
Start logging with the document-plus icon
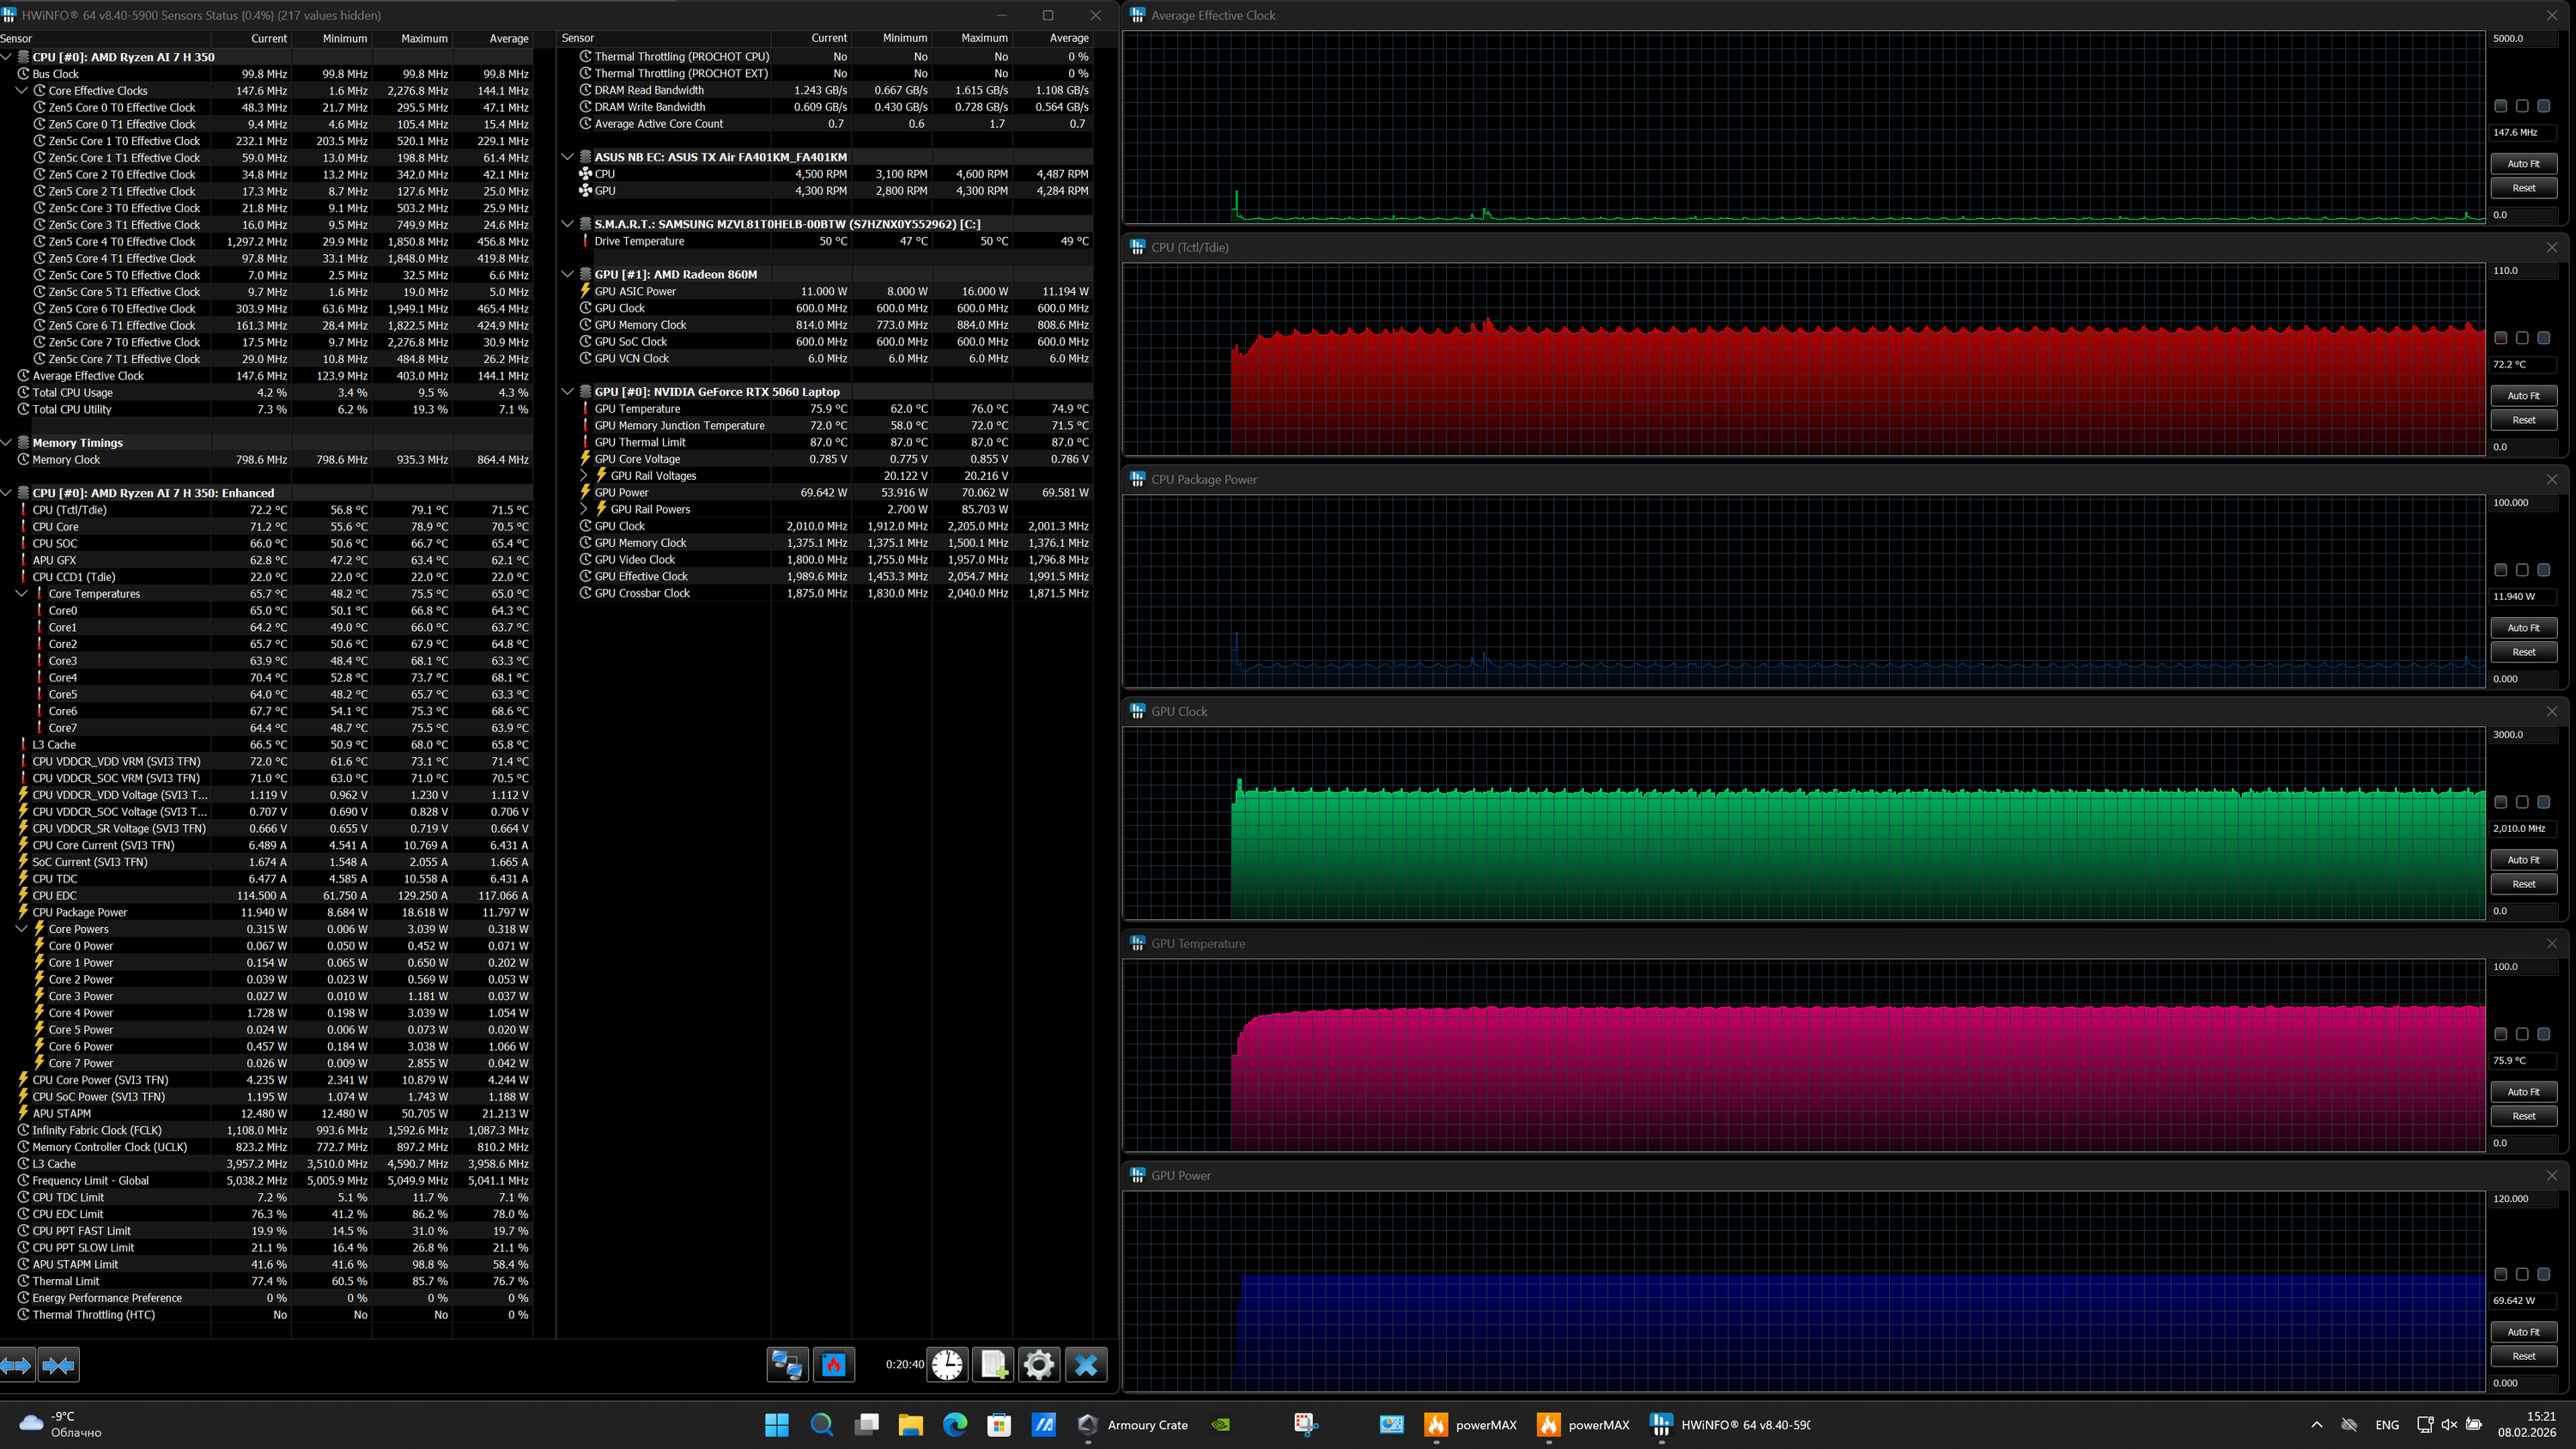click(x=993, y=1365)
